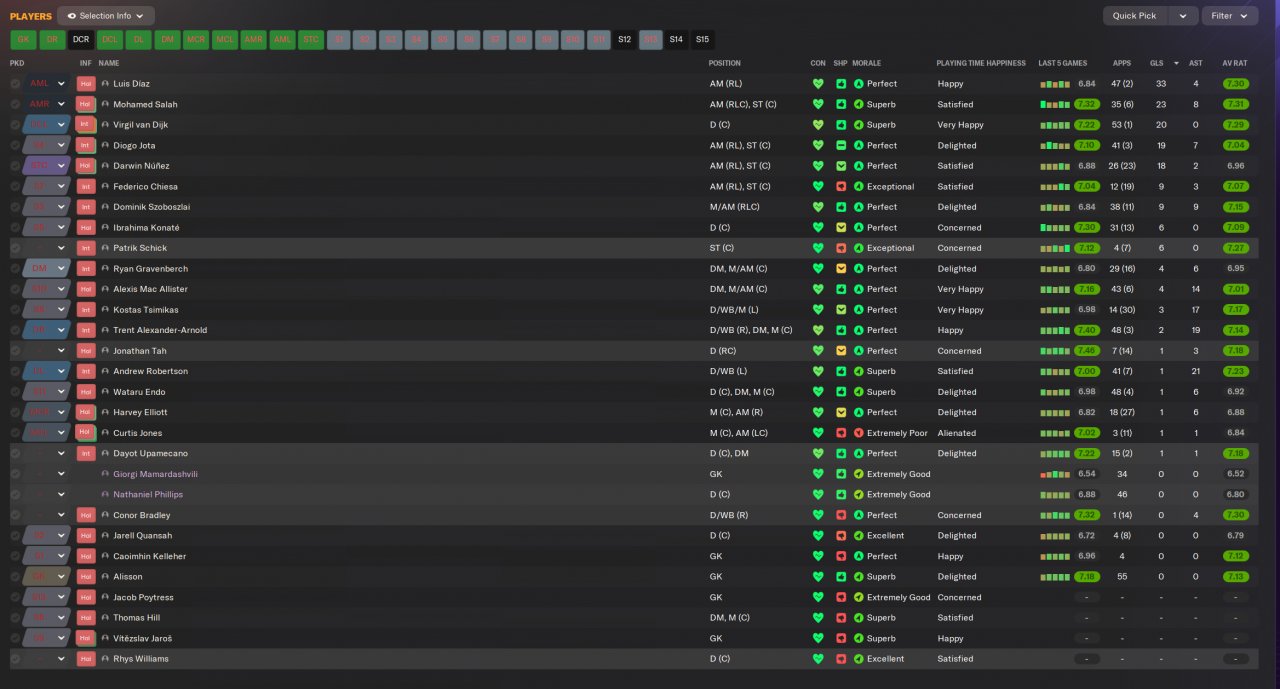This screenshot has width=1280, height=689.
Task: Toggle the picked checkmark for Patrik Schick
Action: point(15,248)
